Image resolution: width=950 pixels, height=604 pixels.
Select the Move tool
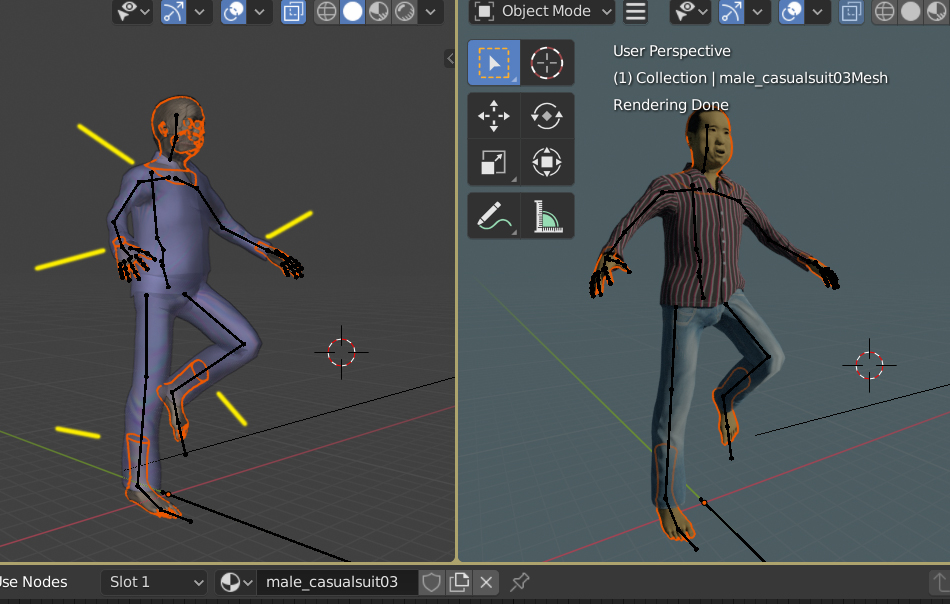pyautogui.click(x=494, y=116)
